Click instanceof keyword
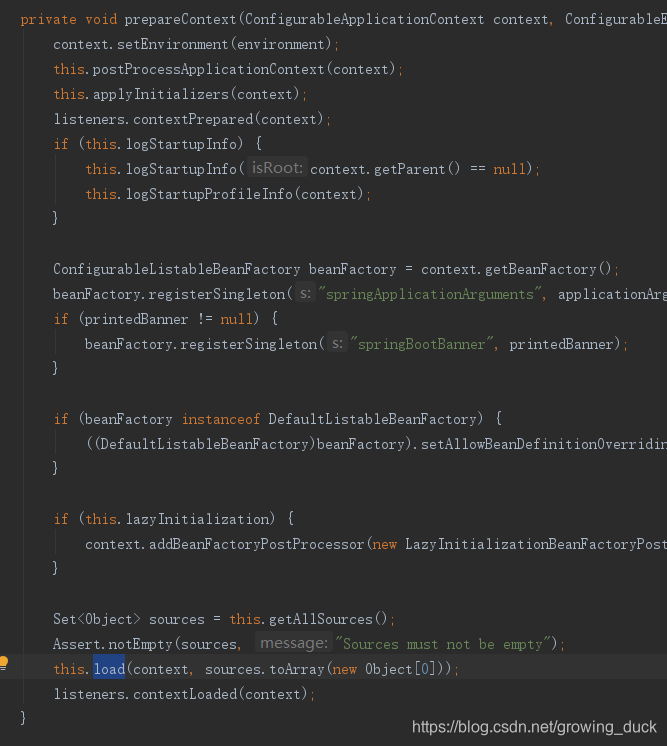The height and width of the screenshot is (746, 667). click(x=221, y=419)
